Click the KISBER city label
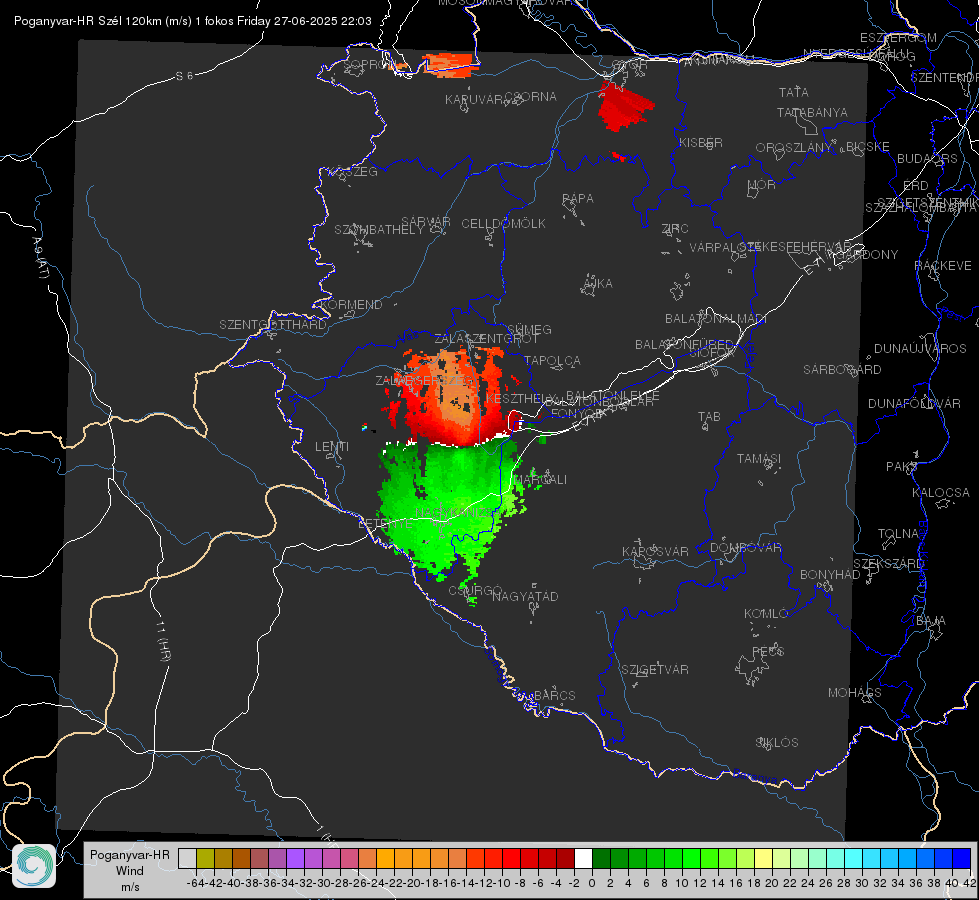 pos(701,143)
